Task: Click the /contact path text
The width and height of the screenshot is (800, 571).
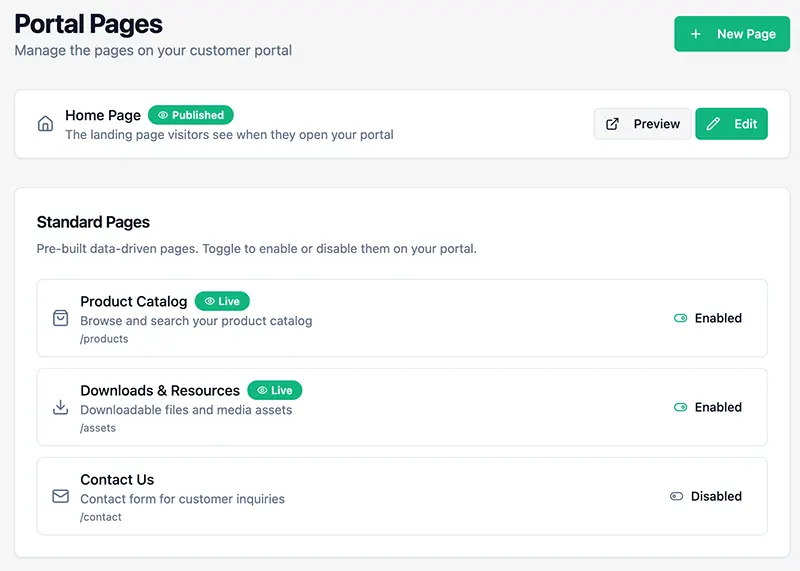Action: [101, 517]
